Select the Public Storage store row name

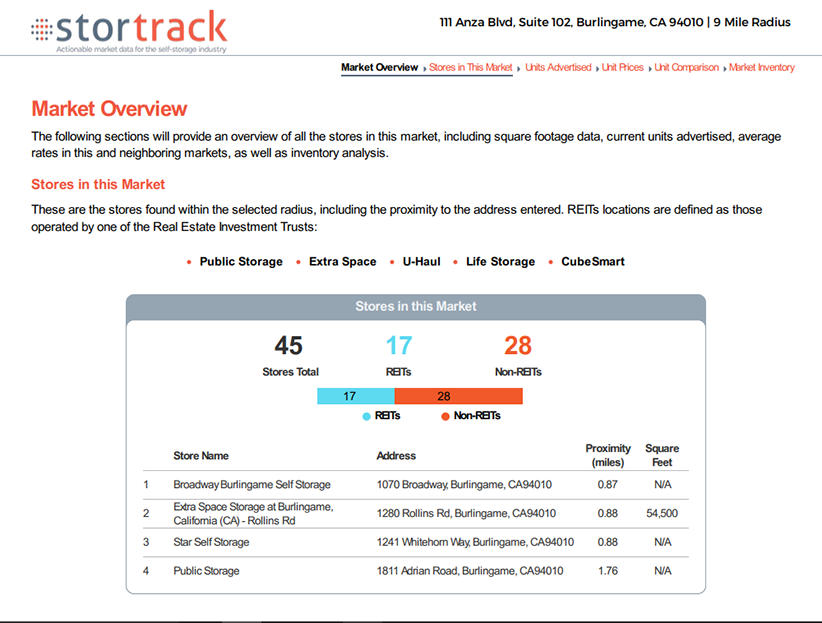207,571
